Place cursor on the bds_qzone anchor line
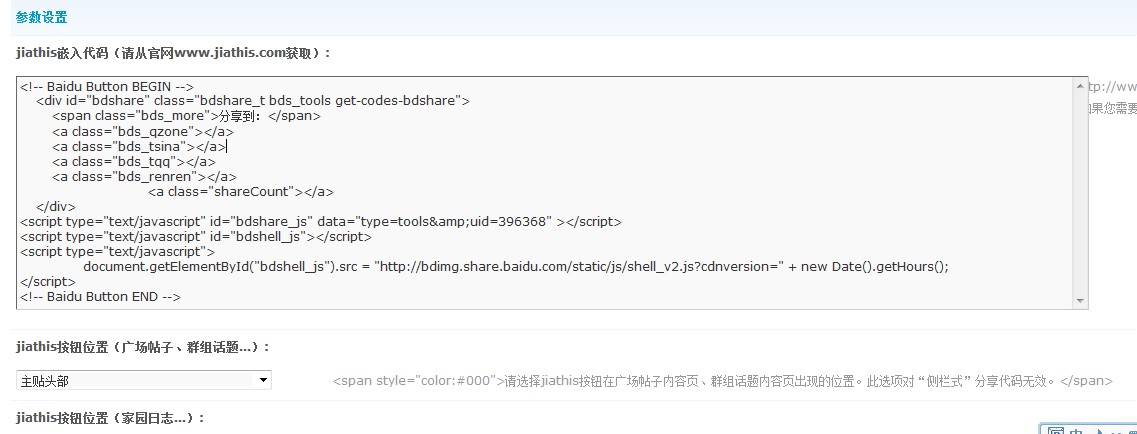Image resolution: width=1137 pixels, height=434 pixels. (143, 132)
